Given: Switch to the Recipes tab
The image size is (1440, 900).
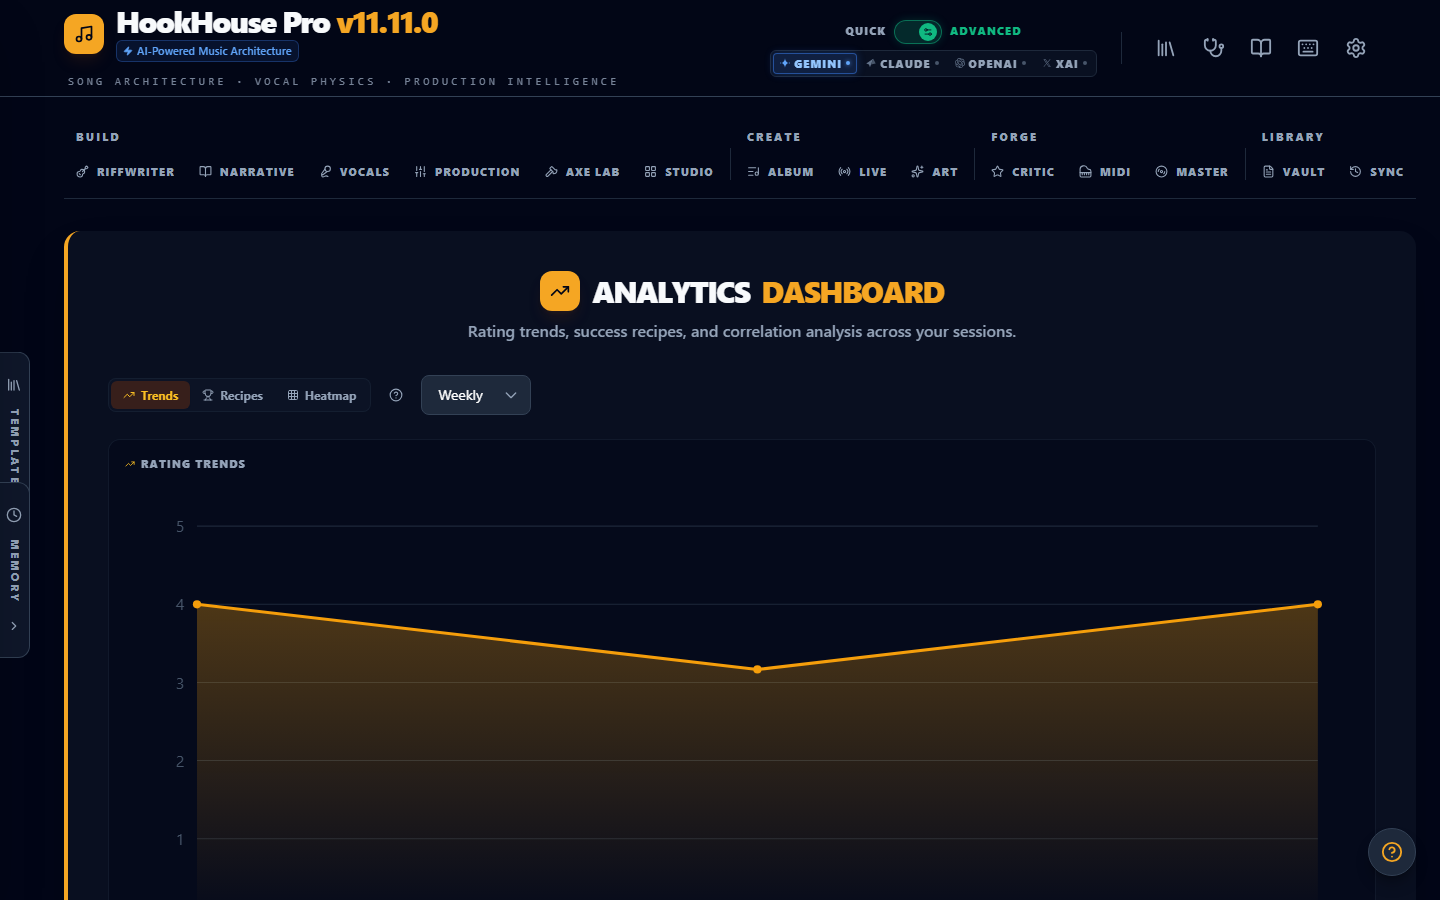Looking at the screenshot, I should click(x=232, y=395).
